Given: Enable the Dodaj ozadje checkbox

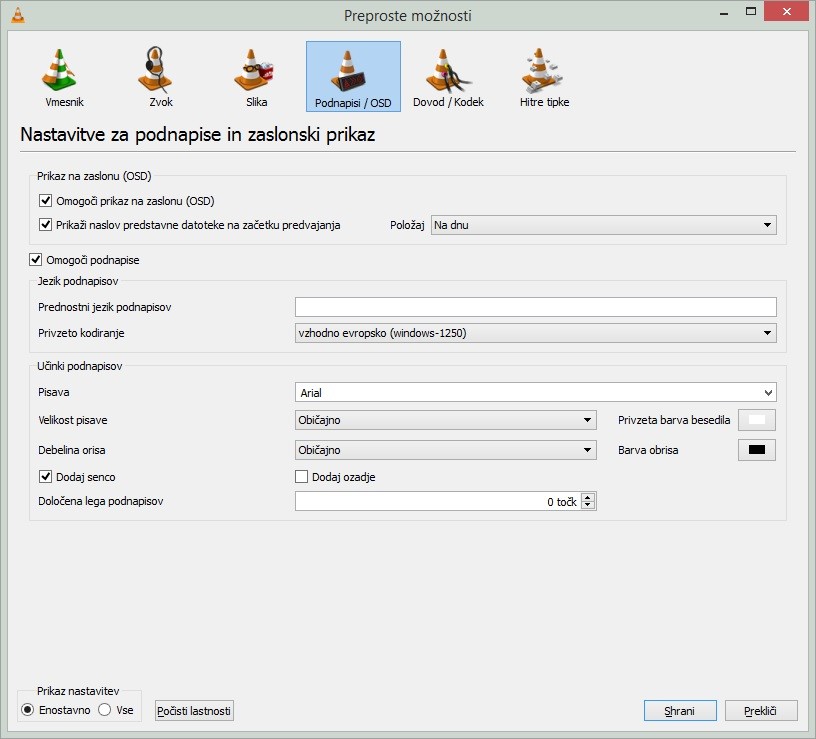Looking at the screenshot, I should click(302, 477).
